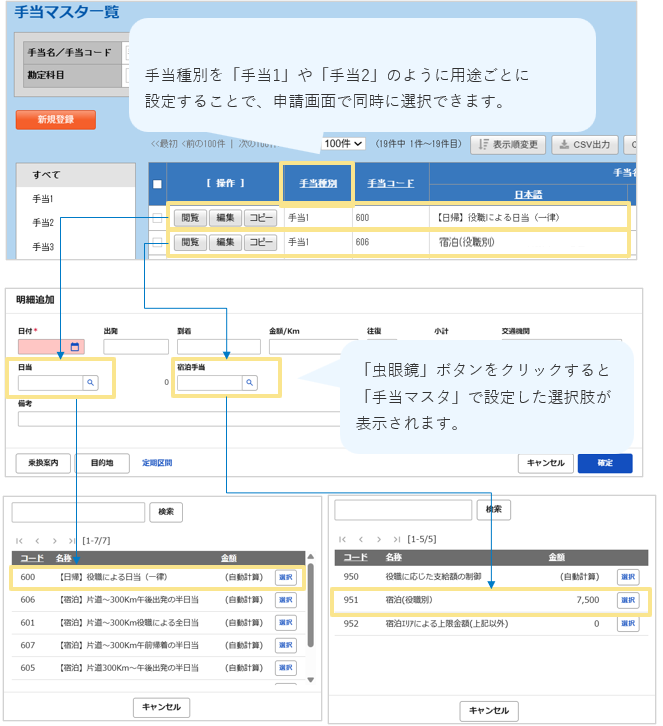Viewport: 663px width, 726px height.
Task: Click the magnifier icon next to 日当 field
Action: (x=90, y=382)
